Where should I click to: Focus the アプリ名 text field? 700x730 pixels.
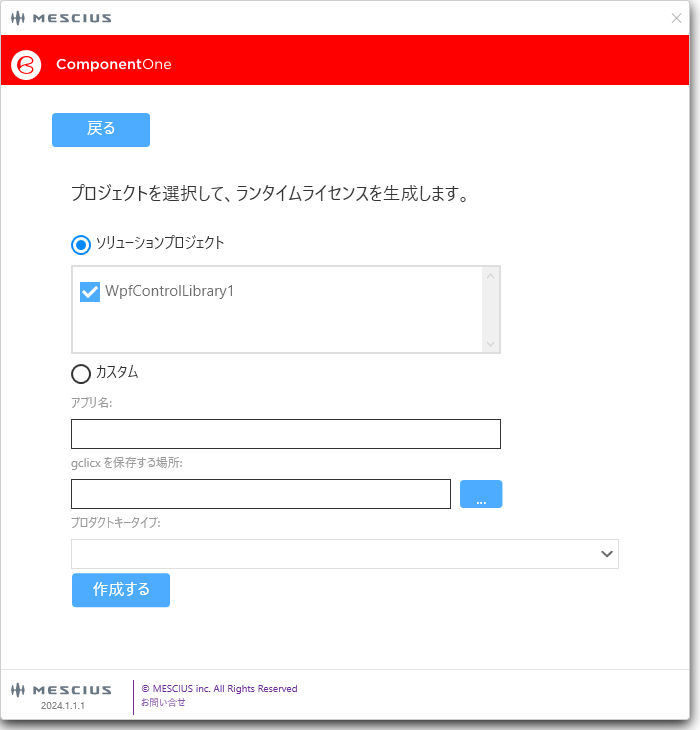tap(286, 434)
